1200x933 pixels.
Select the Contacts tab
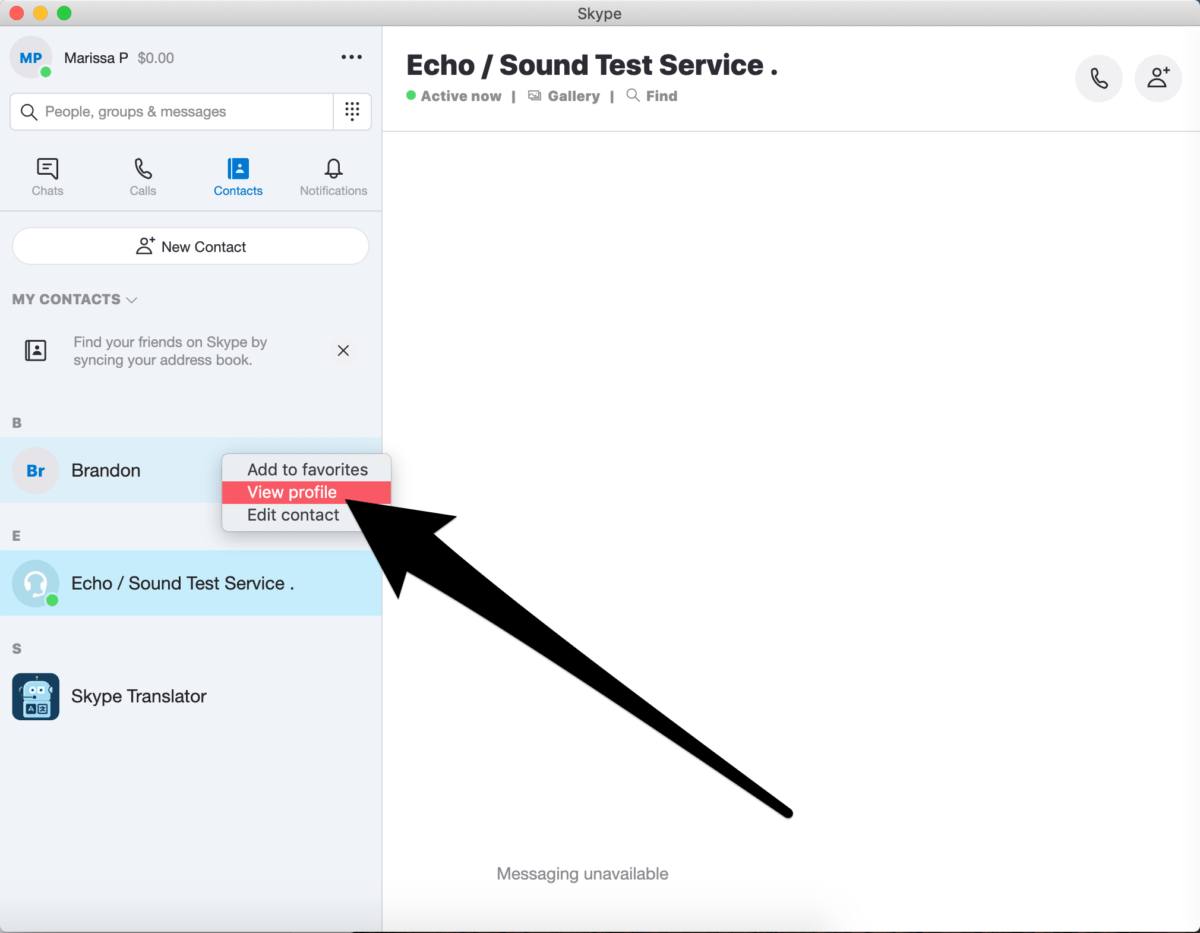[238, 177]
